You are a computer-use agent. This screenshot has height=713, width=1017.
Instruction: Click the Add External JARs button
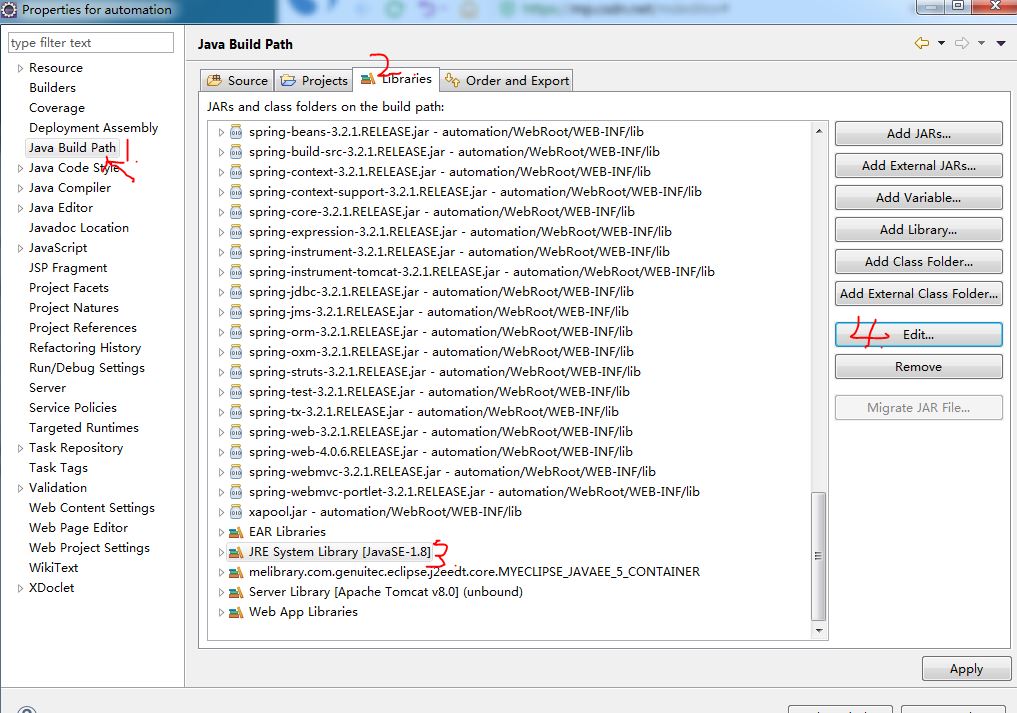tap(917, 165)
